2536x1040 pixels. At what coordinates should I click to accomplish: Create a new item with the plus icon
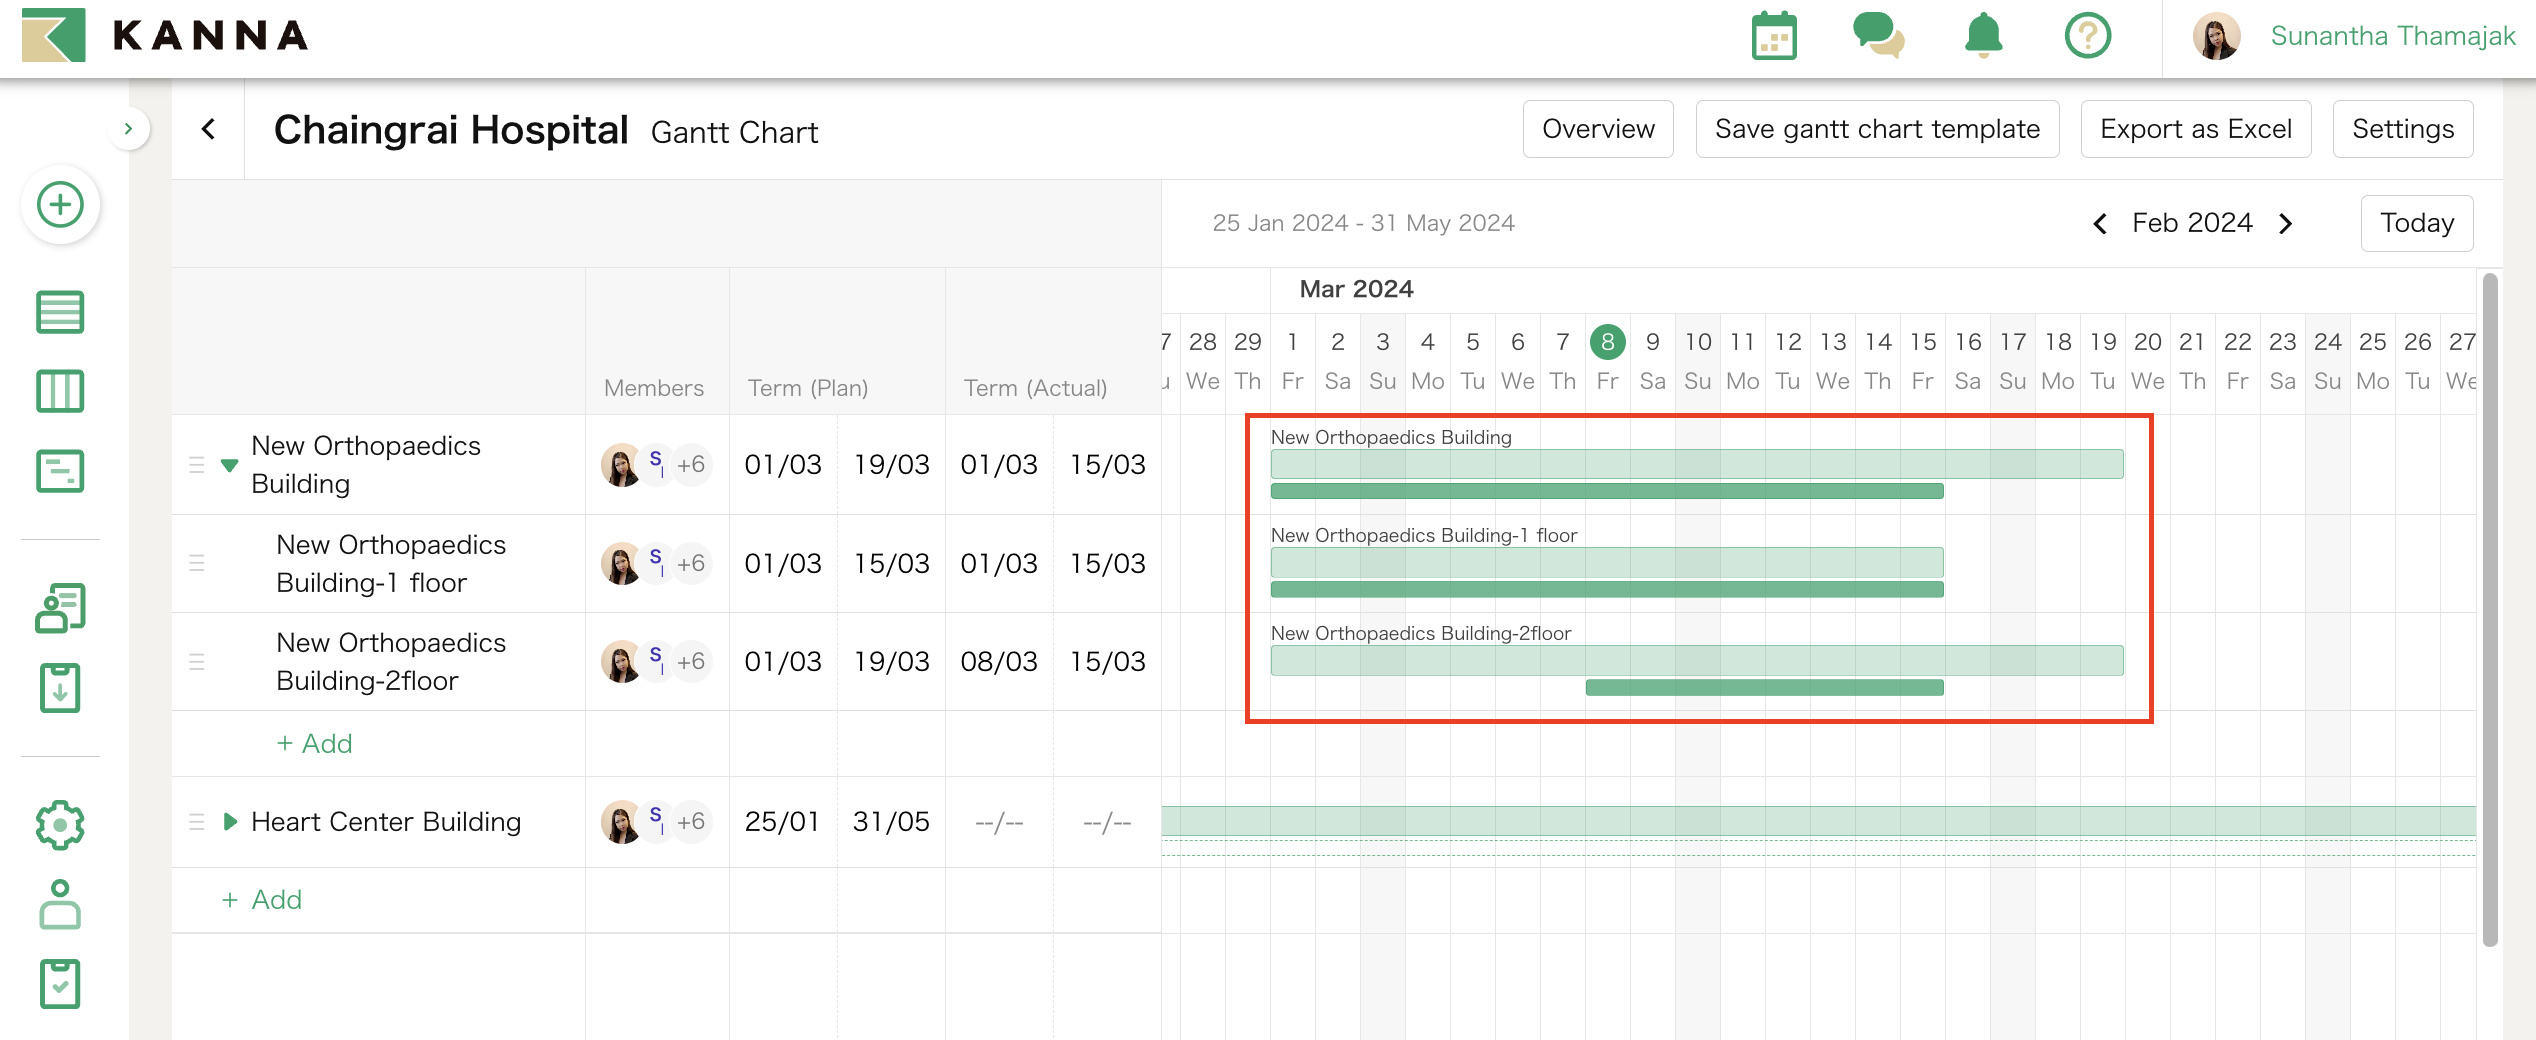[x=60, y=204]
